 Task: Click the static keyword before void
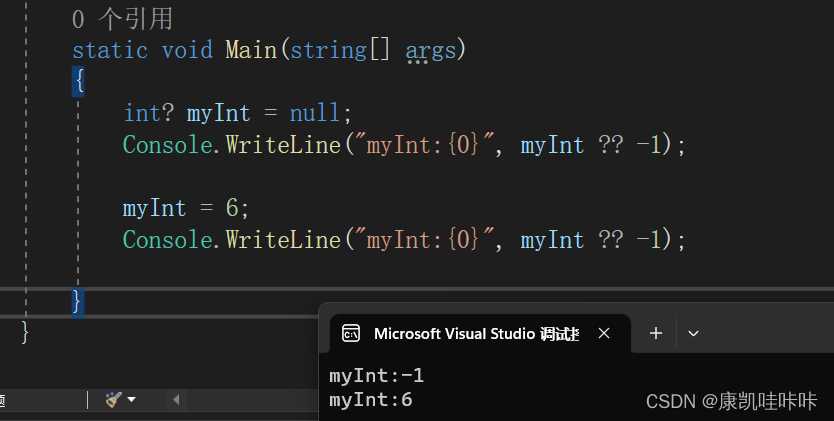coord(111,49)
